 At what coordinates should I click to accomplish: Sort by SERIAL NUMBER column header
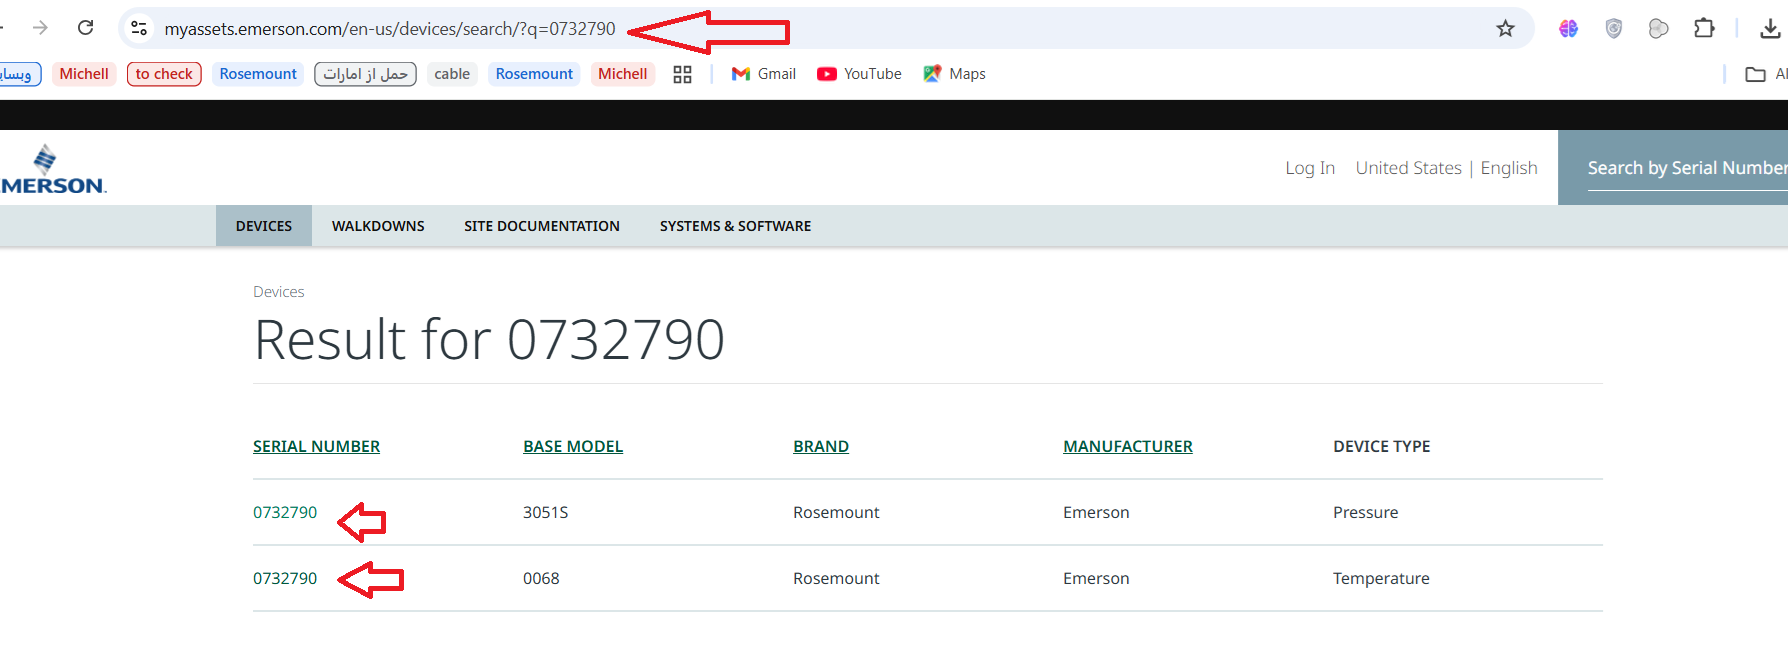pos(316,446)
